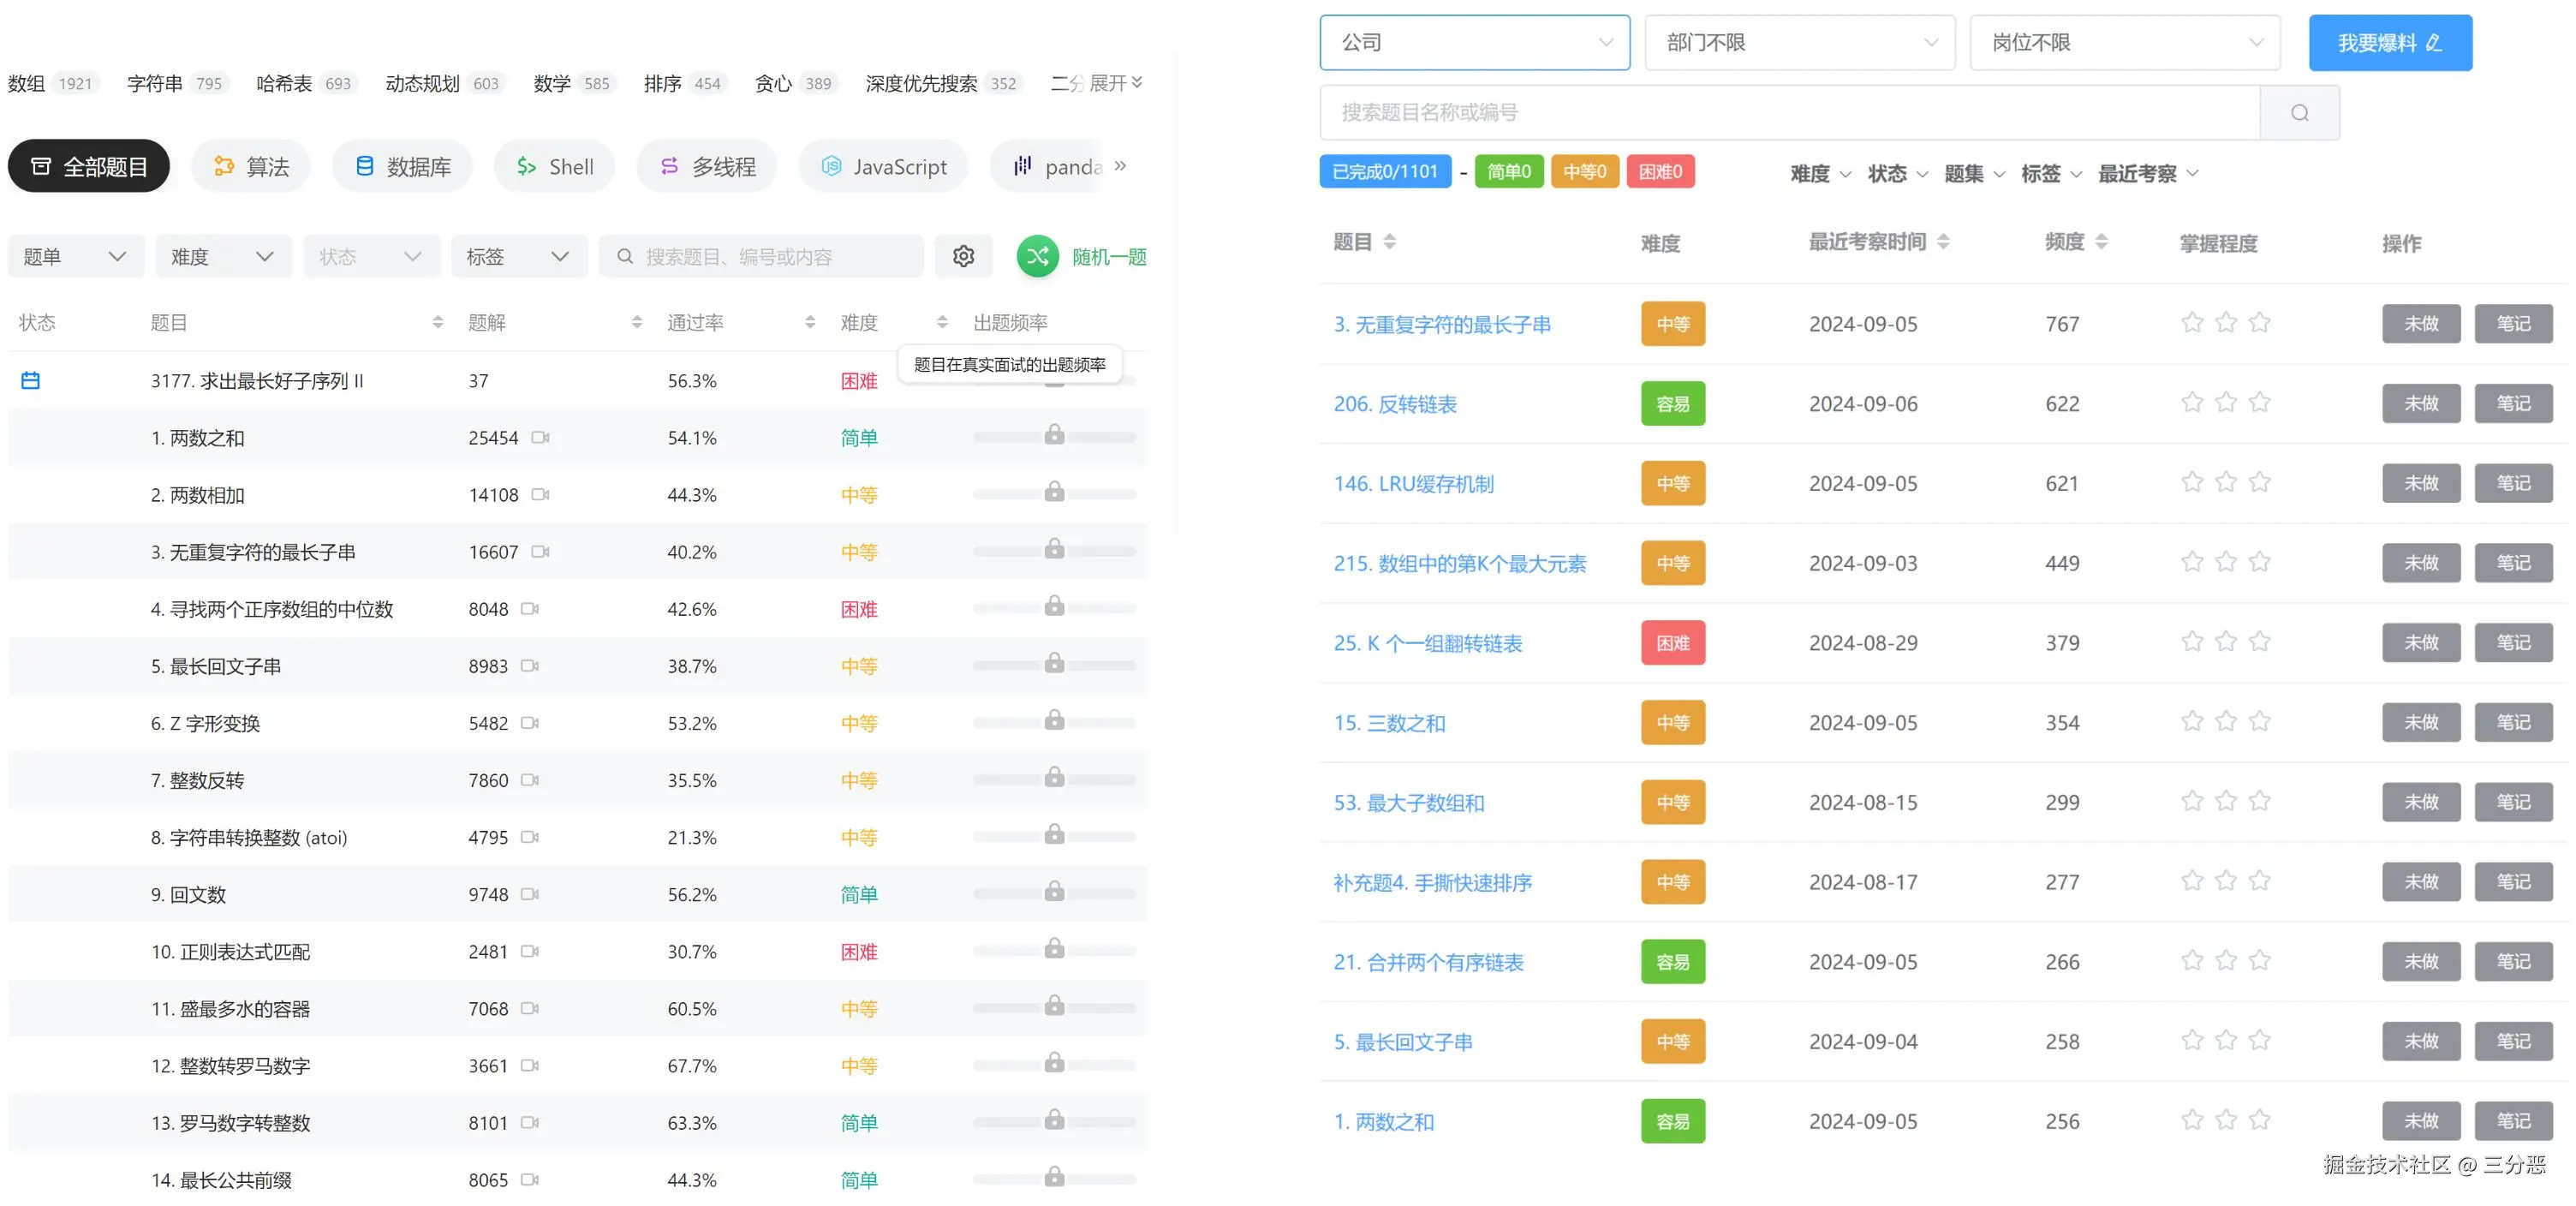
Task: Click the daily calendar icon beside problem 3177
Action: (x=31, y=380)
